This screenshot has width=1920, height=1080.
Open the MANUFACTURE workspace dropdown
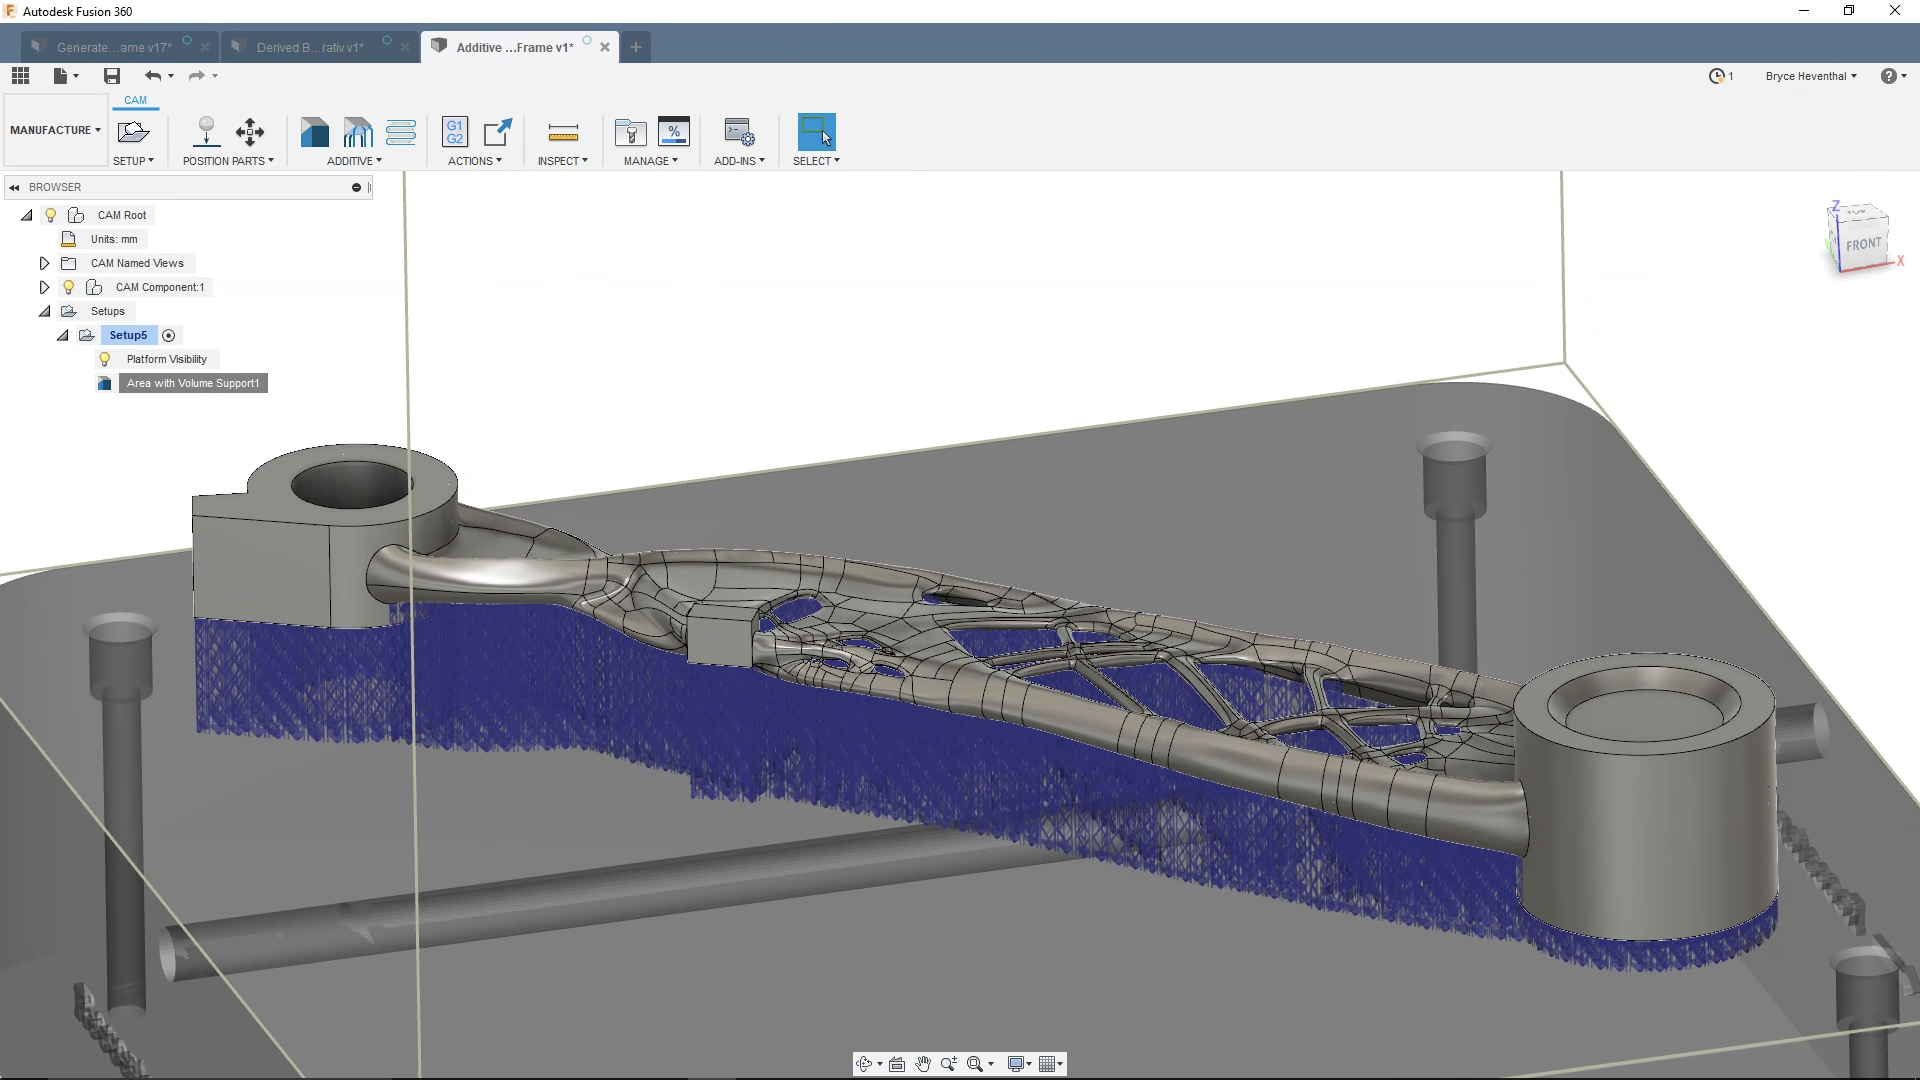[55, 130]
